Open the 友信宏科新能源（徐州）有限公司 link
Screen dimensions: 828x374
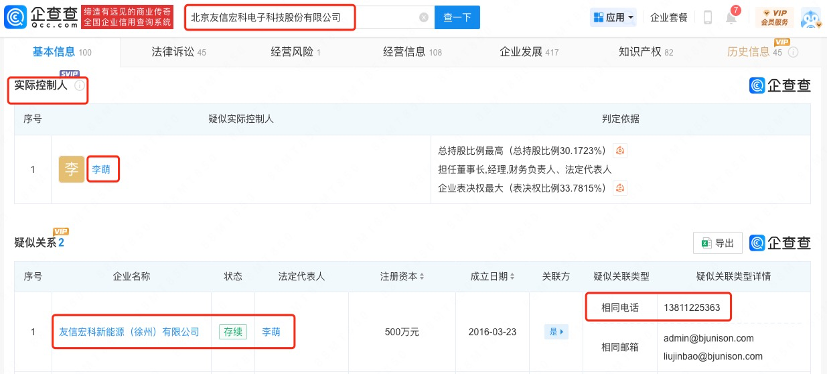pos(129,332)
